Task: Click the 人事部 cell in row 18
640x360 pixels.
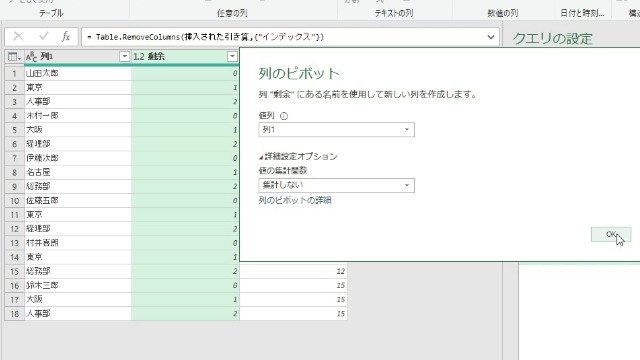Action: 78,314
